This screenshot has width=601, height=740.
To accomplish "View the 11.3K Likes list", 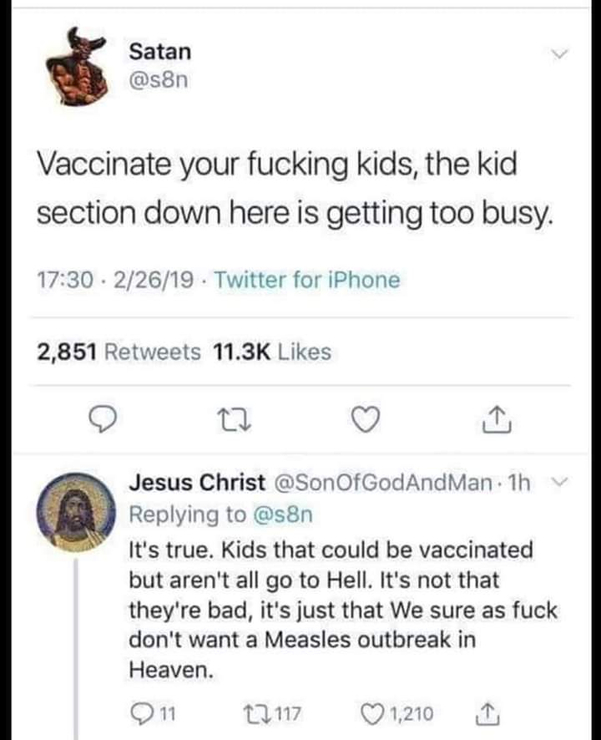I will tap(272, 352).
